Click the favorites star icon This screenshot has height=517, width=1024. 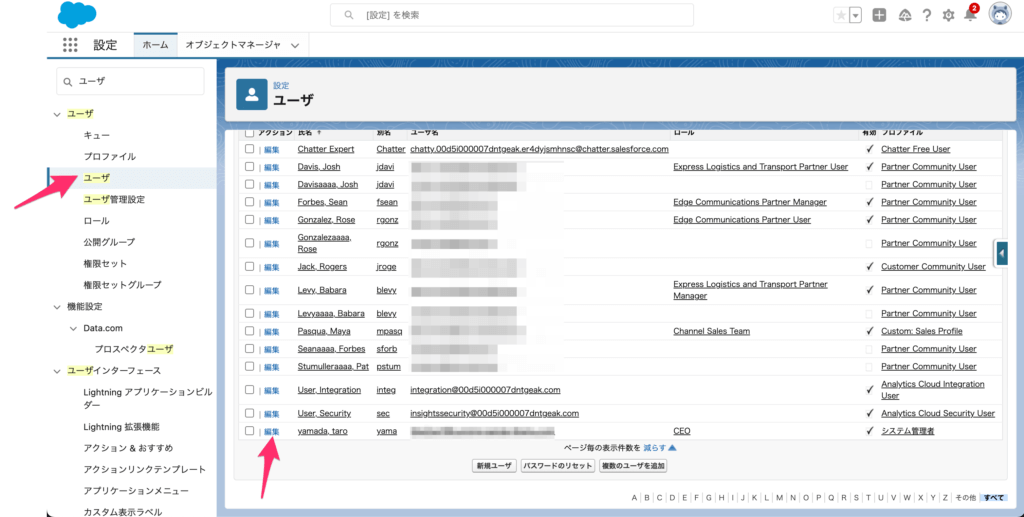(841, 15)
